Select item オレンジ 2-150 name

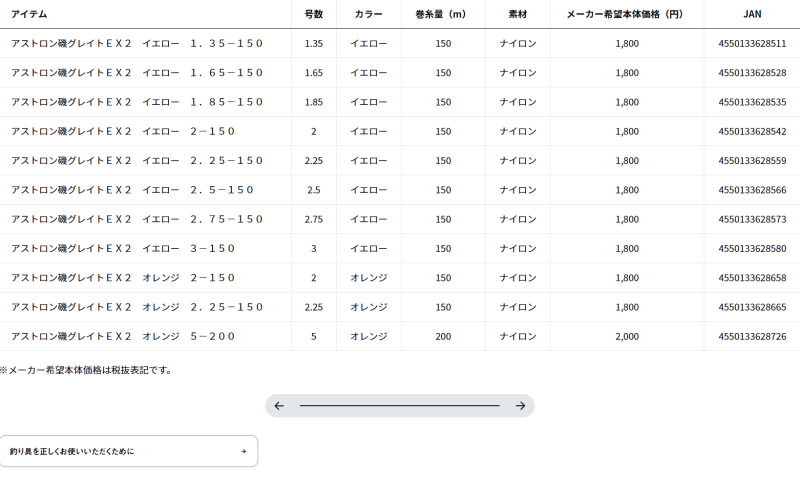tap(123, 278)
